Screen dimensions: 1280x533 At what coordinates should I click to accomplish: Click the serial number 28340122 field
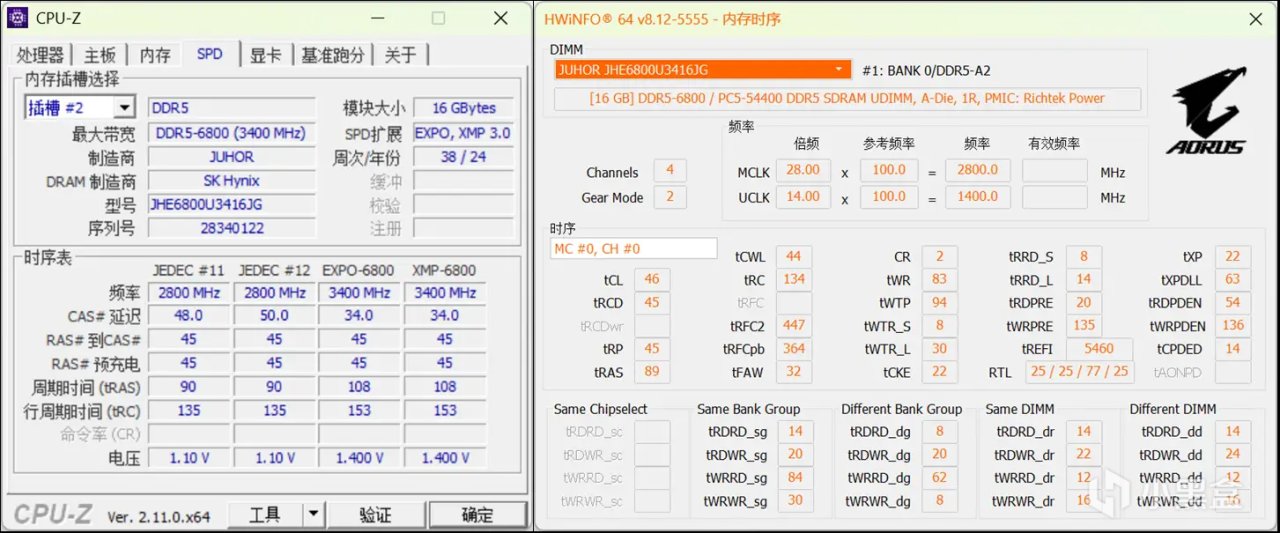pyautogui.click(x=230, y=229)
